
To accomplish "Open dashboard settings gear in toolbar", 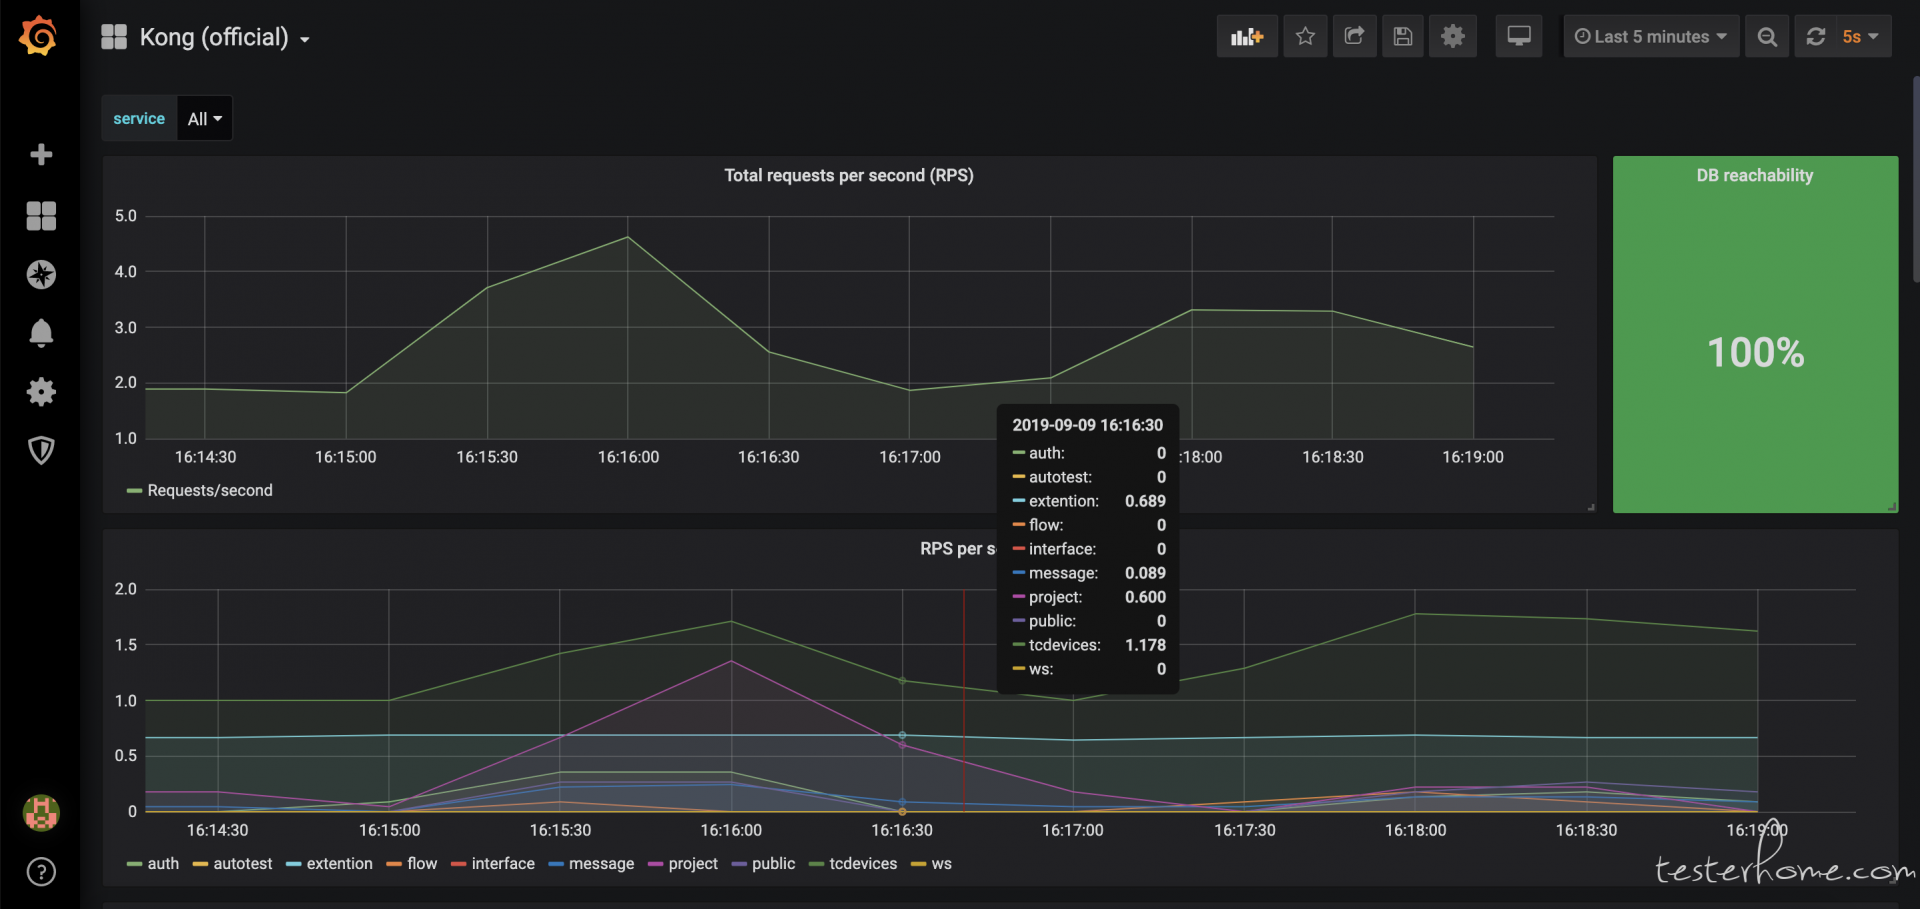I will click(1452, 37).
